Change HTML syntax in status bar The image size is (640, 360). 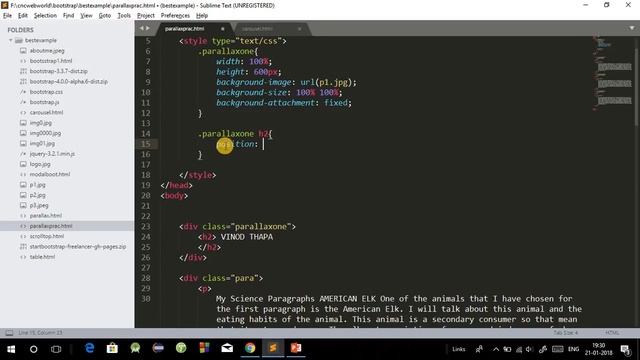[612, 333]
